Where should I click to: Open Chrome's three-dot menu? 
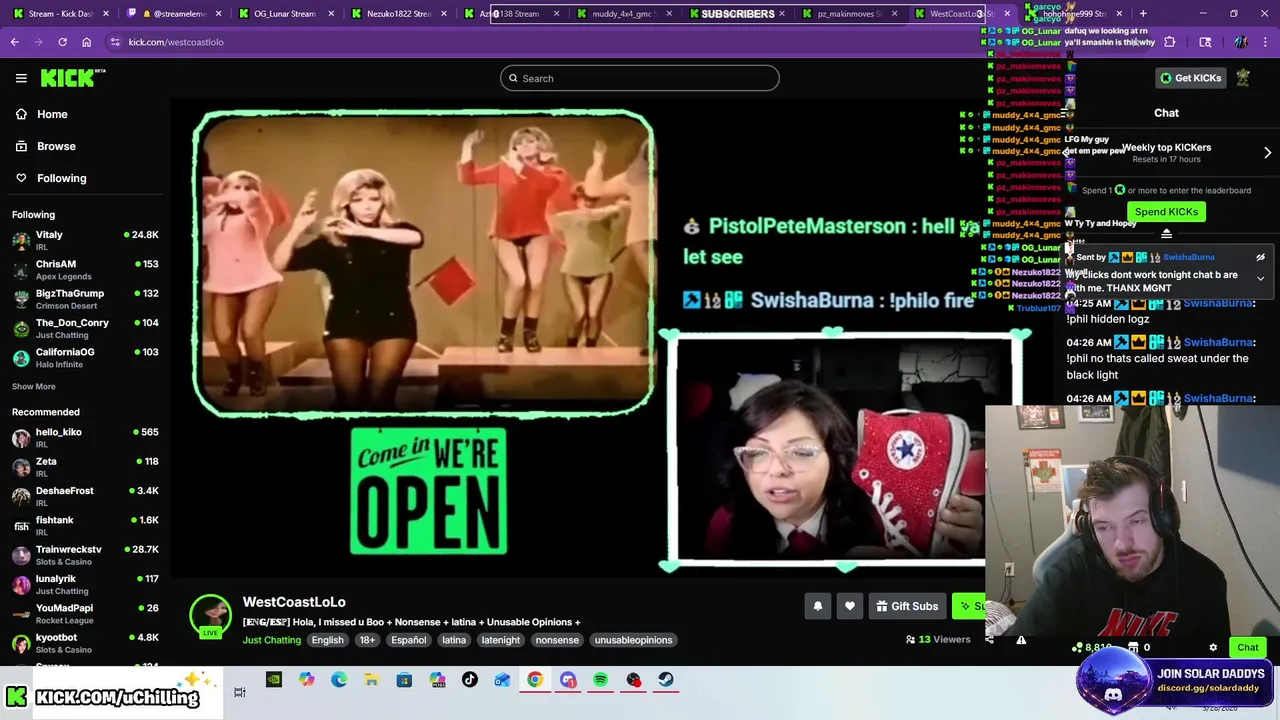click(1266, 42)
